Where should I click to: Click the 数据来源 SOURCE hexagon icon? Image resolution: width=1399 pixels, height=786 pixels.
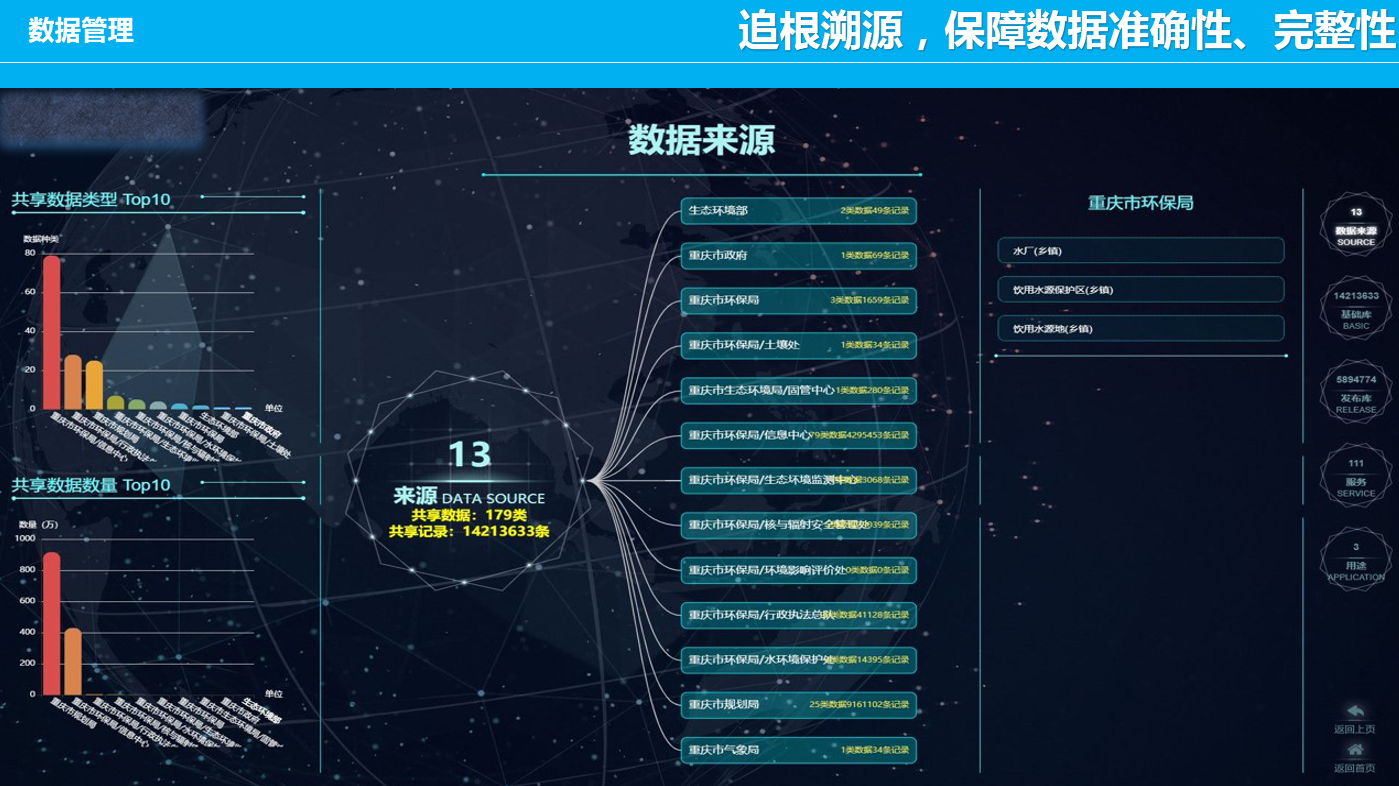pos(1355,225)
